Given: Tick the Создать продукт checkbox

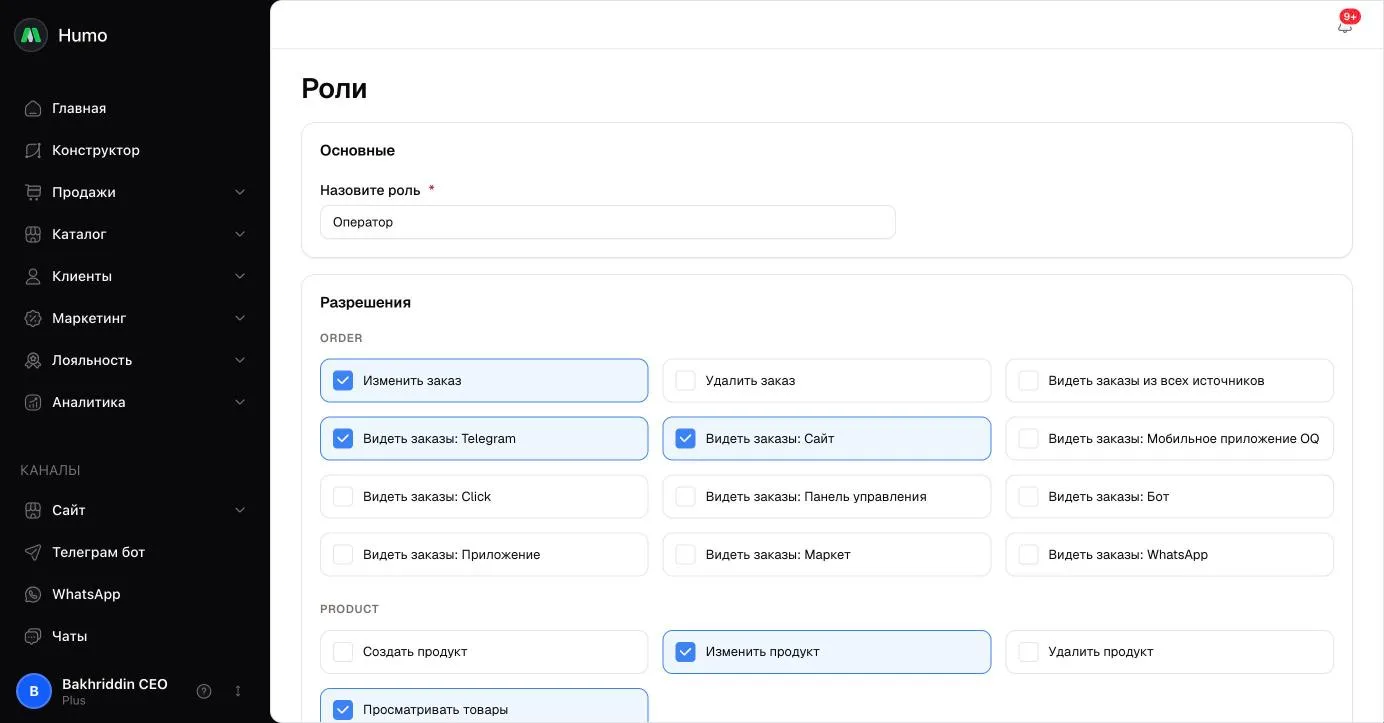Looking at the screenshot, I should 343,652.
